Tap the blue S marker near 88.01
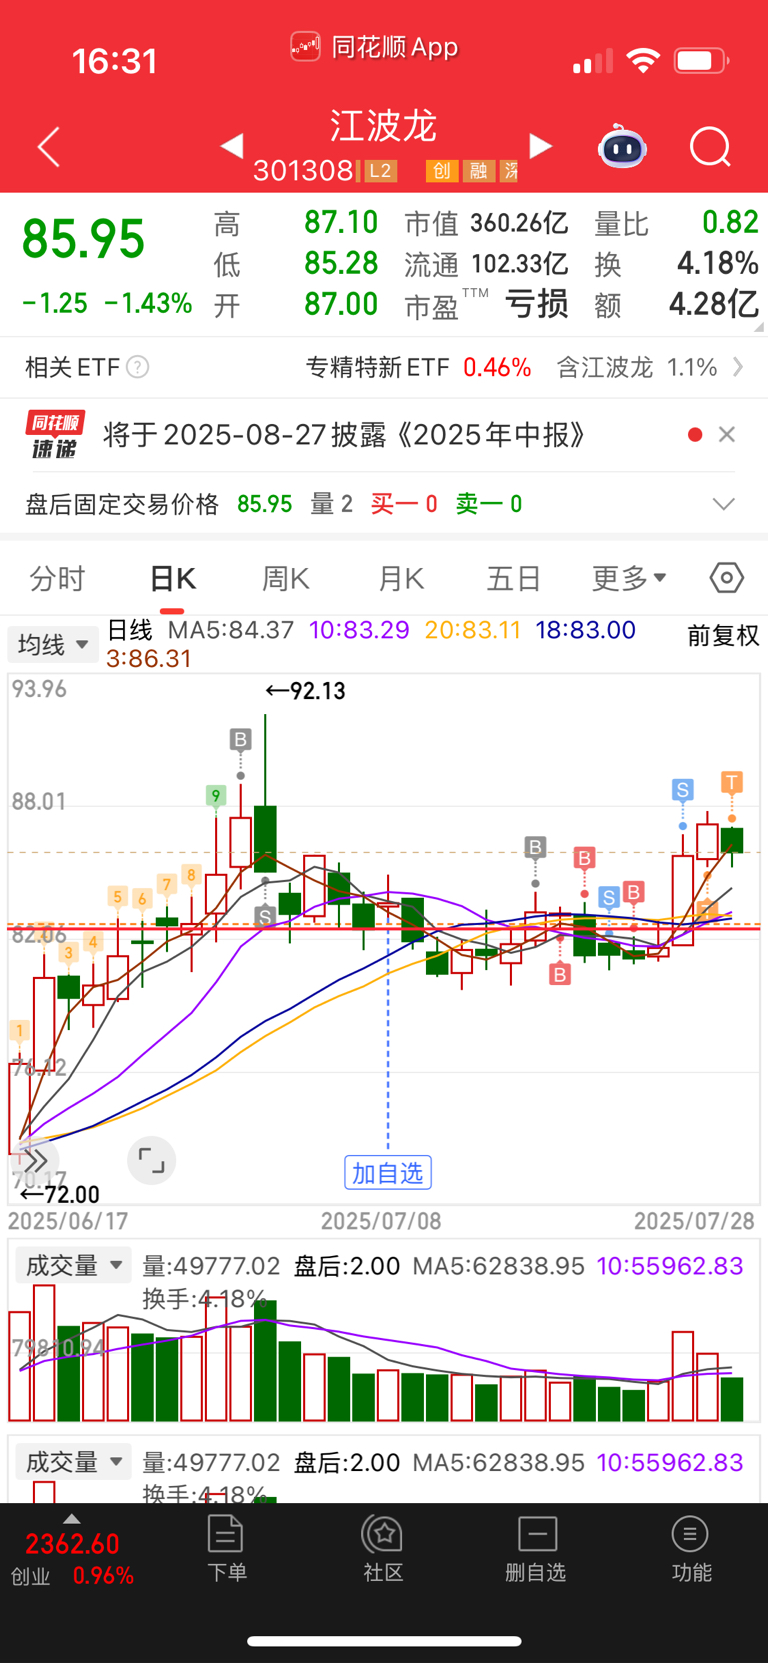This screenshot has height=1663, width=768. pos(683,790)
